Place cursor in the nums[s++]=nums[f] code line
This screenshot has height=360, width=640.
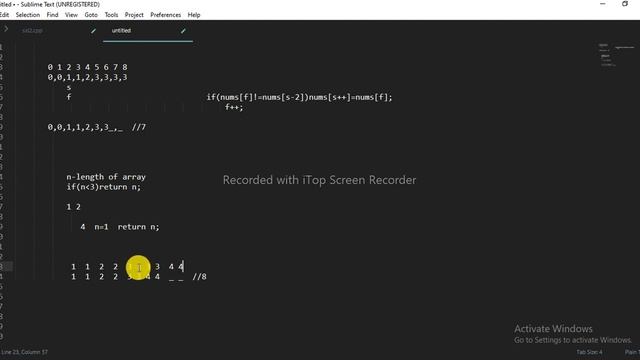[299, 97]
